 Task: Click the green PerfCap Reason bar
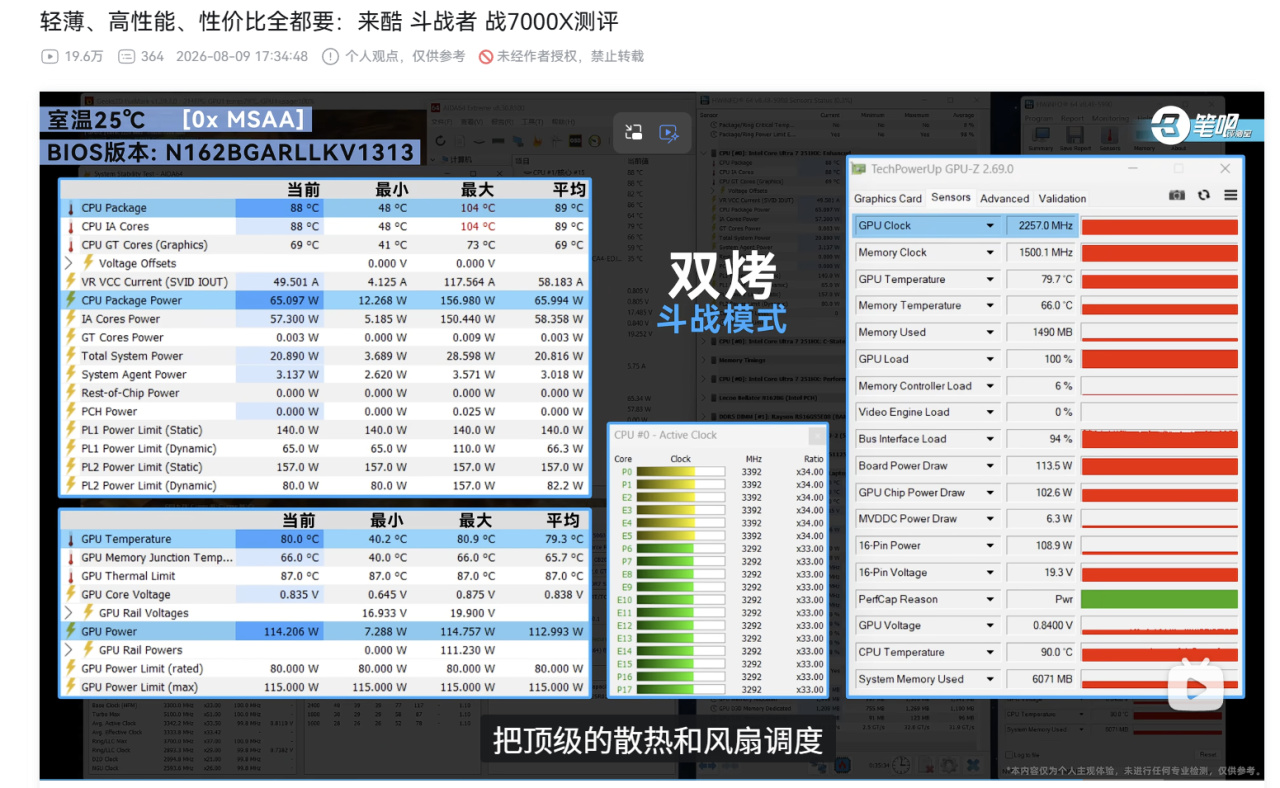1159,599
